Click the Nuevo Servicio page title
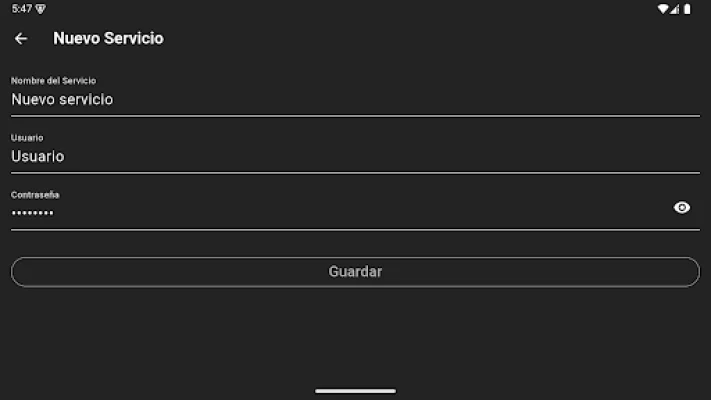 (x=108, y=39)
